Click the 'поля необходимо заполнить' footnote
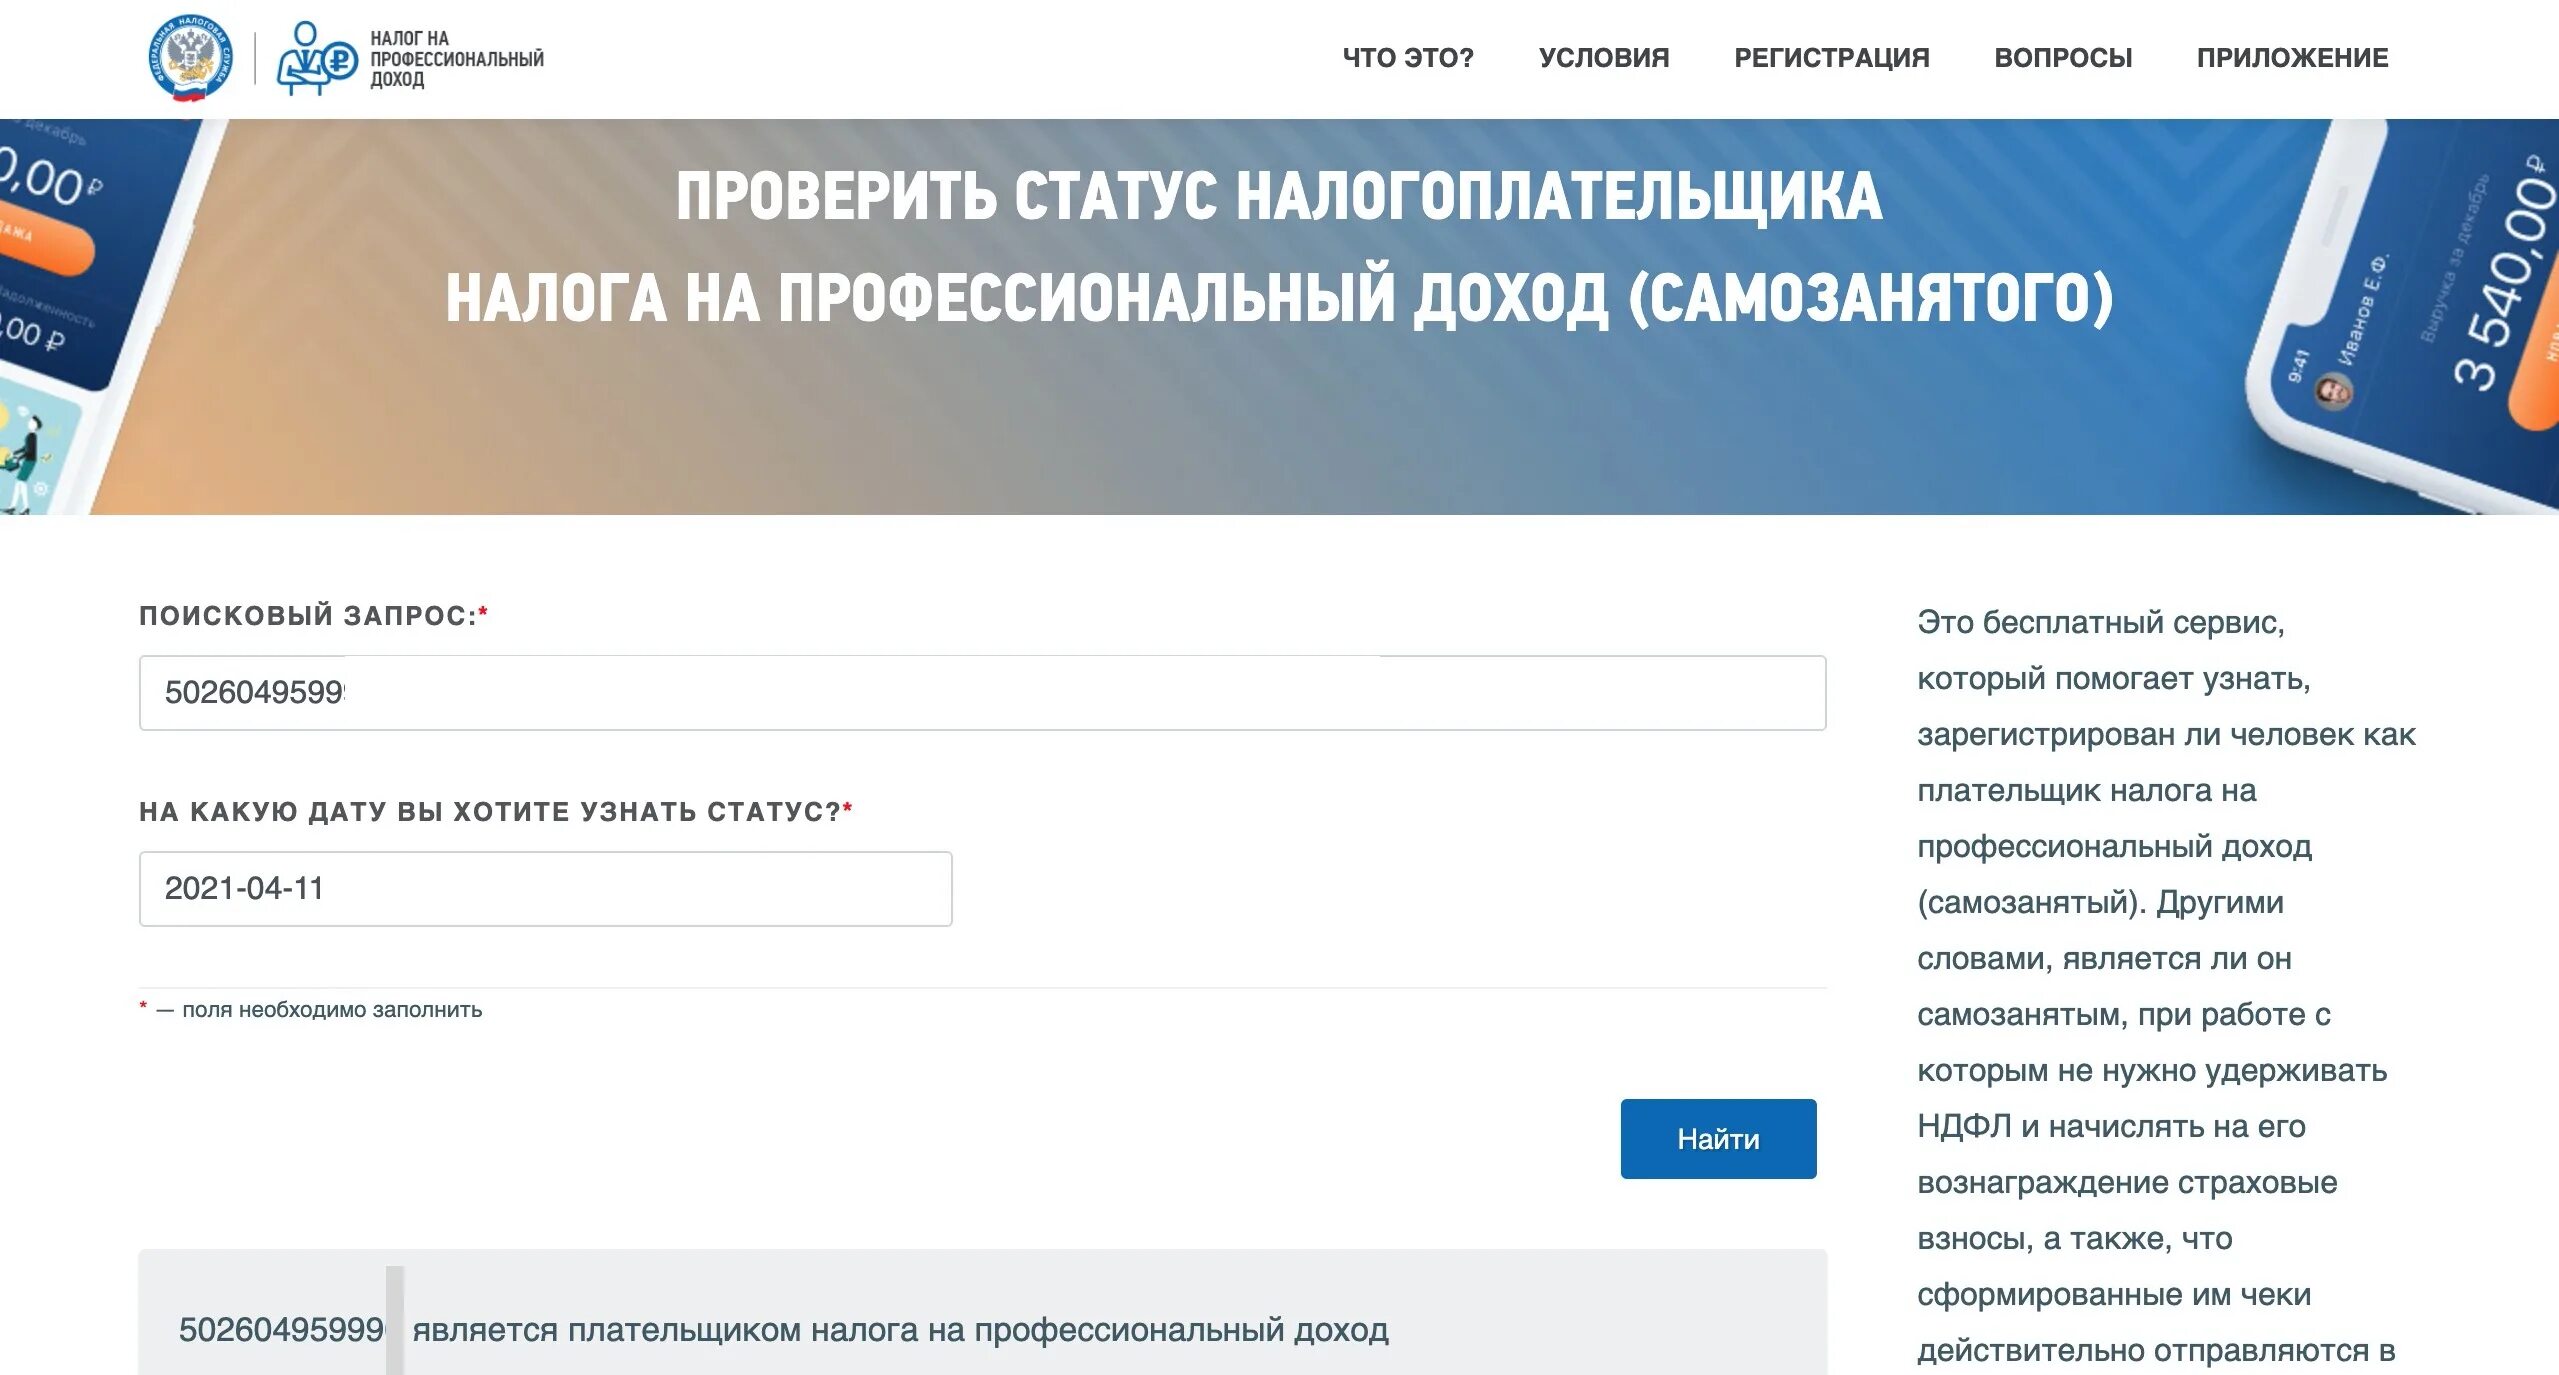Viewport: 2559px width, 1375px height. tap(331, 1010)
